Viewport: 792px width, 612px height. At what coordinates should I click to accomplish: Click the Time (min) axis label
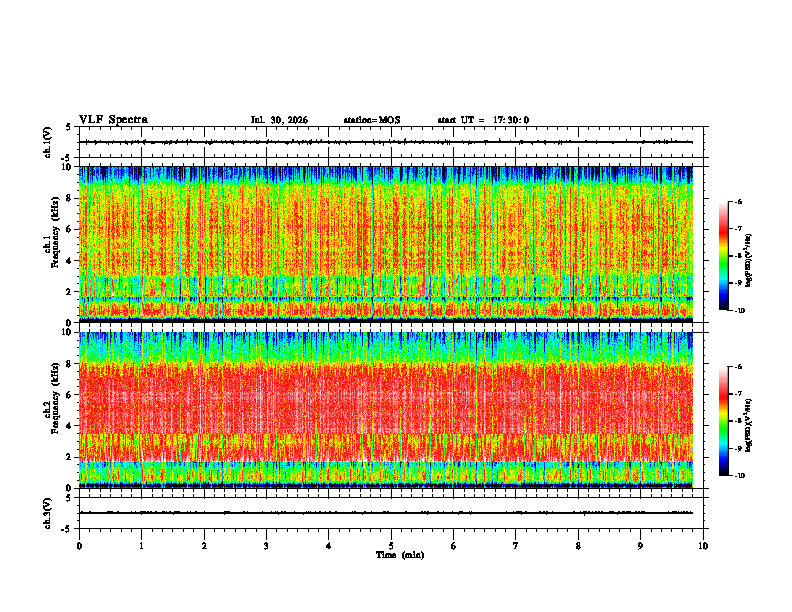click(x=400, y=555)
